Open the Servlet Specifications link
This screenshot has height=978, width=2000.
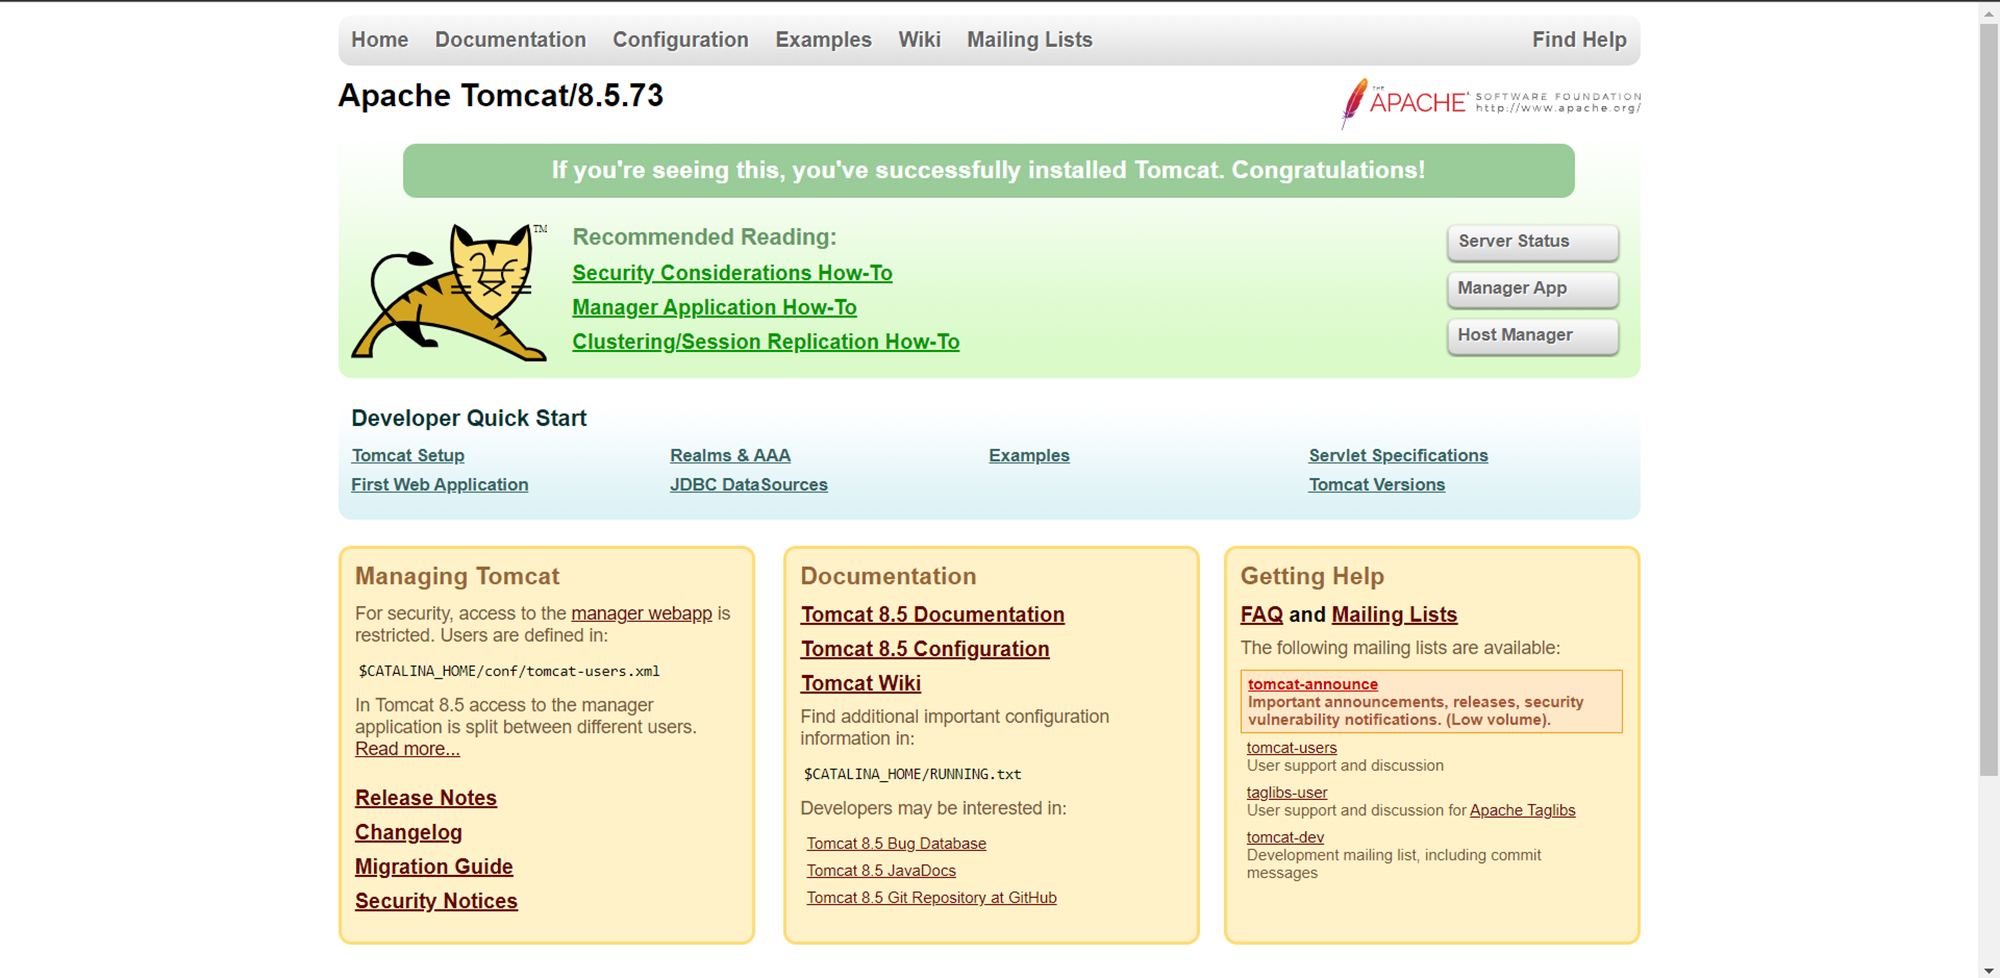click(1398, 456)
